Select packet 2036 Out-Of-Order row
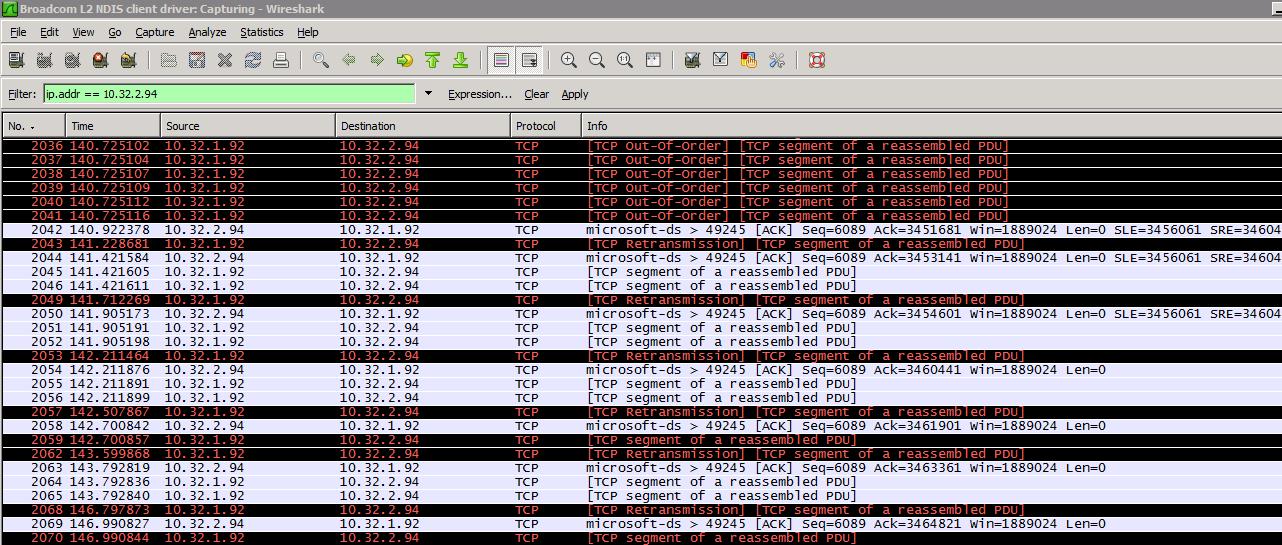1282x545 pixels. (x=641, y=146)
